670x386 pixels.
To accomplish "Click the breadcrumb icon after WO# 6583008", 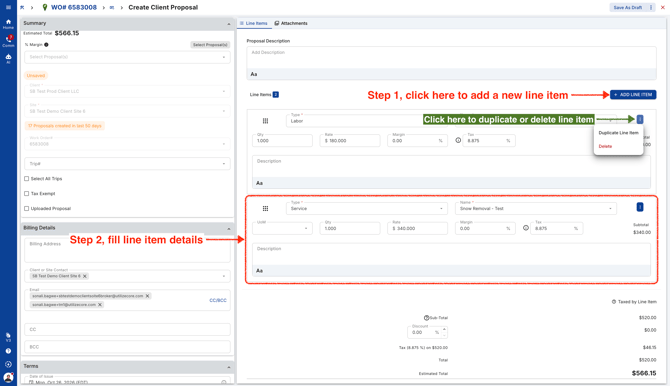I will click(x=112, y=7).
